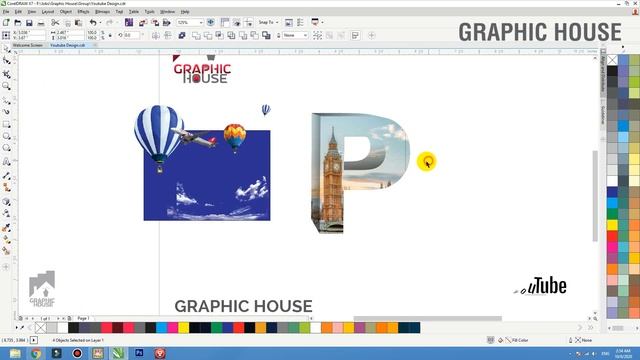Click the Open file icon
Screen dimensions: 640x360
click(x=18, y=23)
